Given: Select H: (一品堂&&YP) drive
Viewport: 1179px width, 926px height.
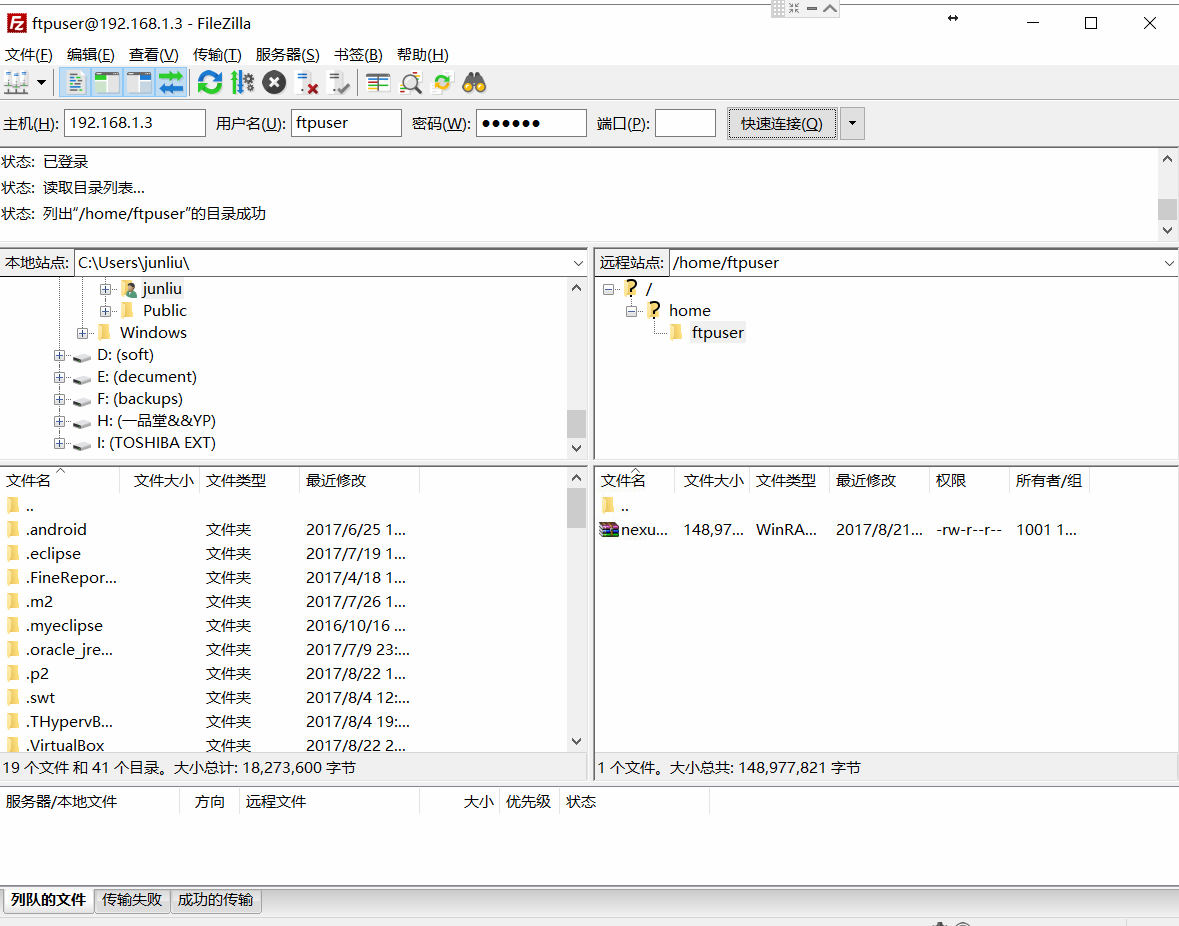Looking at the screenshot, I should (156, 421).
